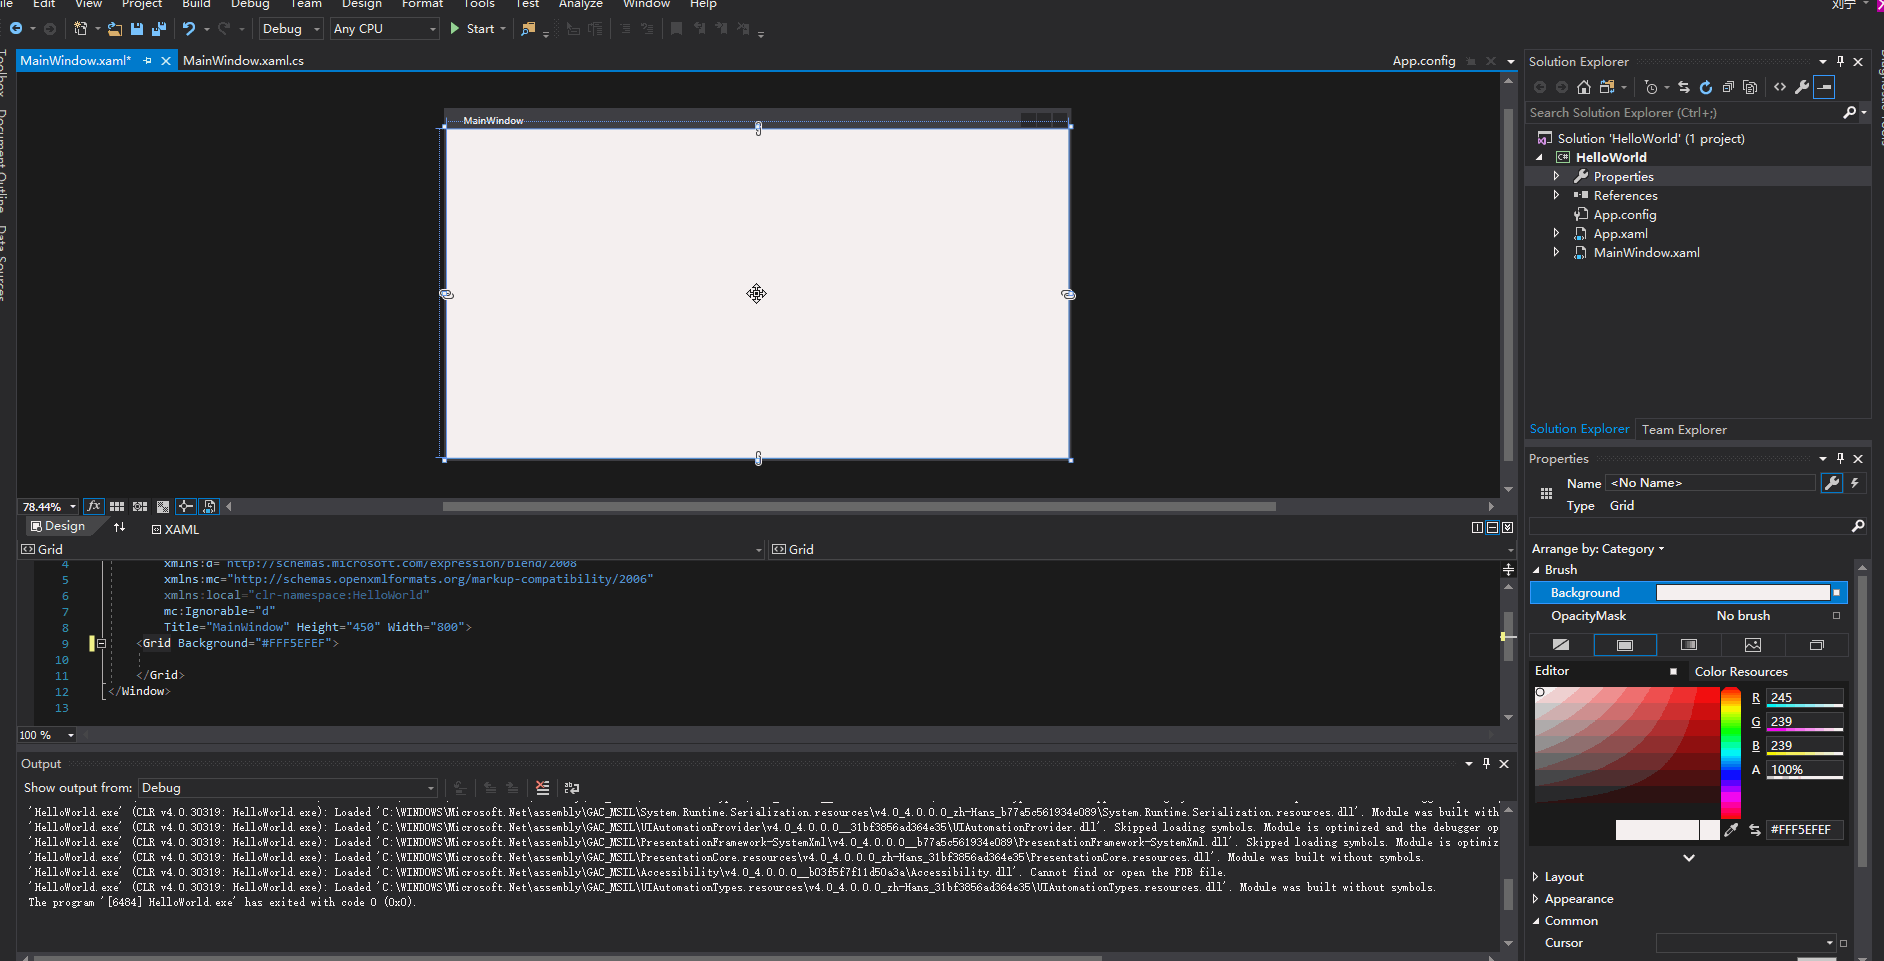Toggle snapping to snaplines in designer
Image resolution: width=1884 pixels, height=961 pixels.
[186, 507]
